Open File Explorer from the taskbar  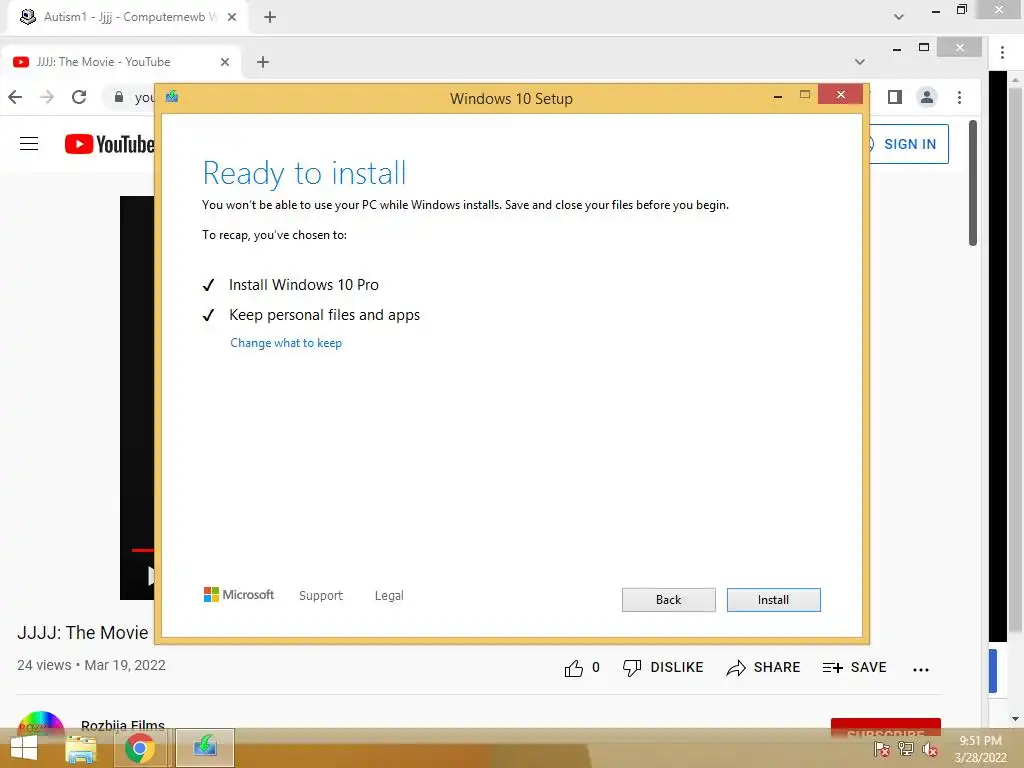click(x=80, y=748)
